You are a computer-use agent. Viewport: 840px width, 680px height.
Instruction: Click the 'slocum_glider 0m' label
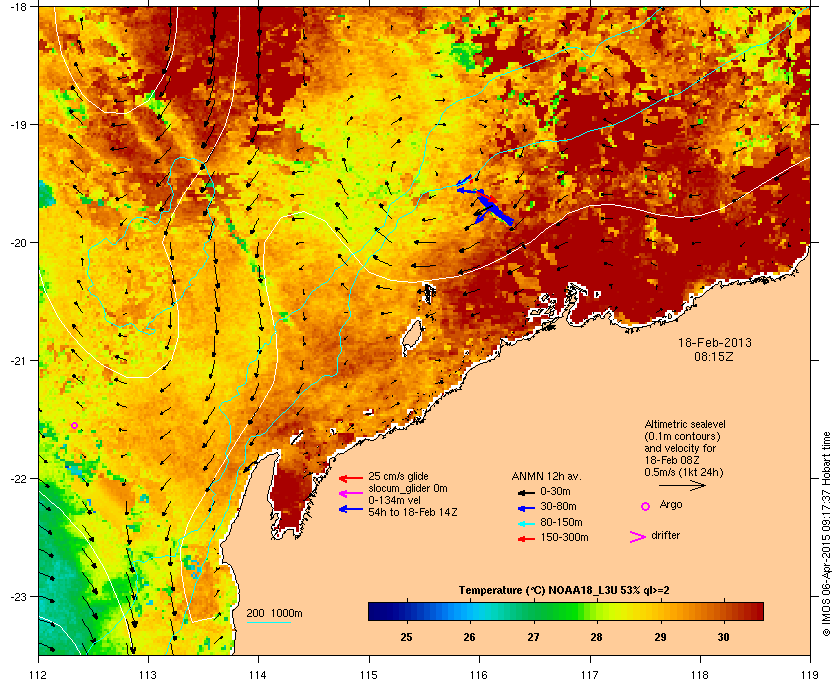pos(408,488)
